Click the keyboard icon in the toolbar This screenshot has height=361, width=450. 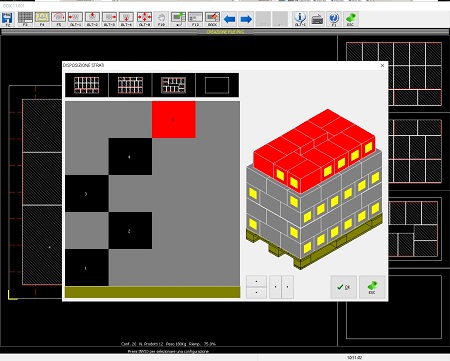pos(317,19)
